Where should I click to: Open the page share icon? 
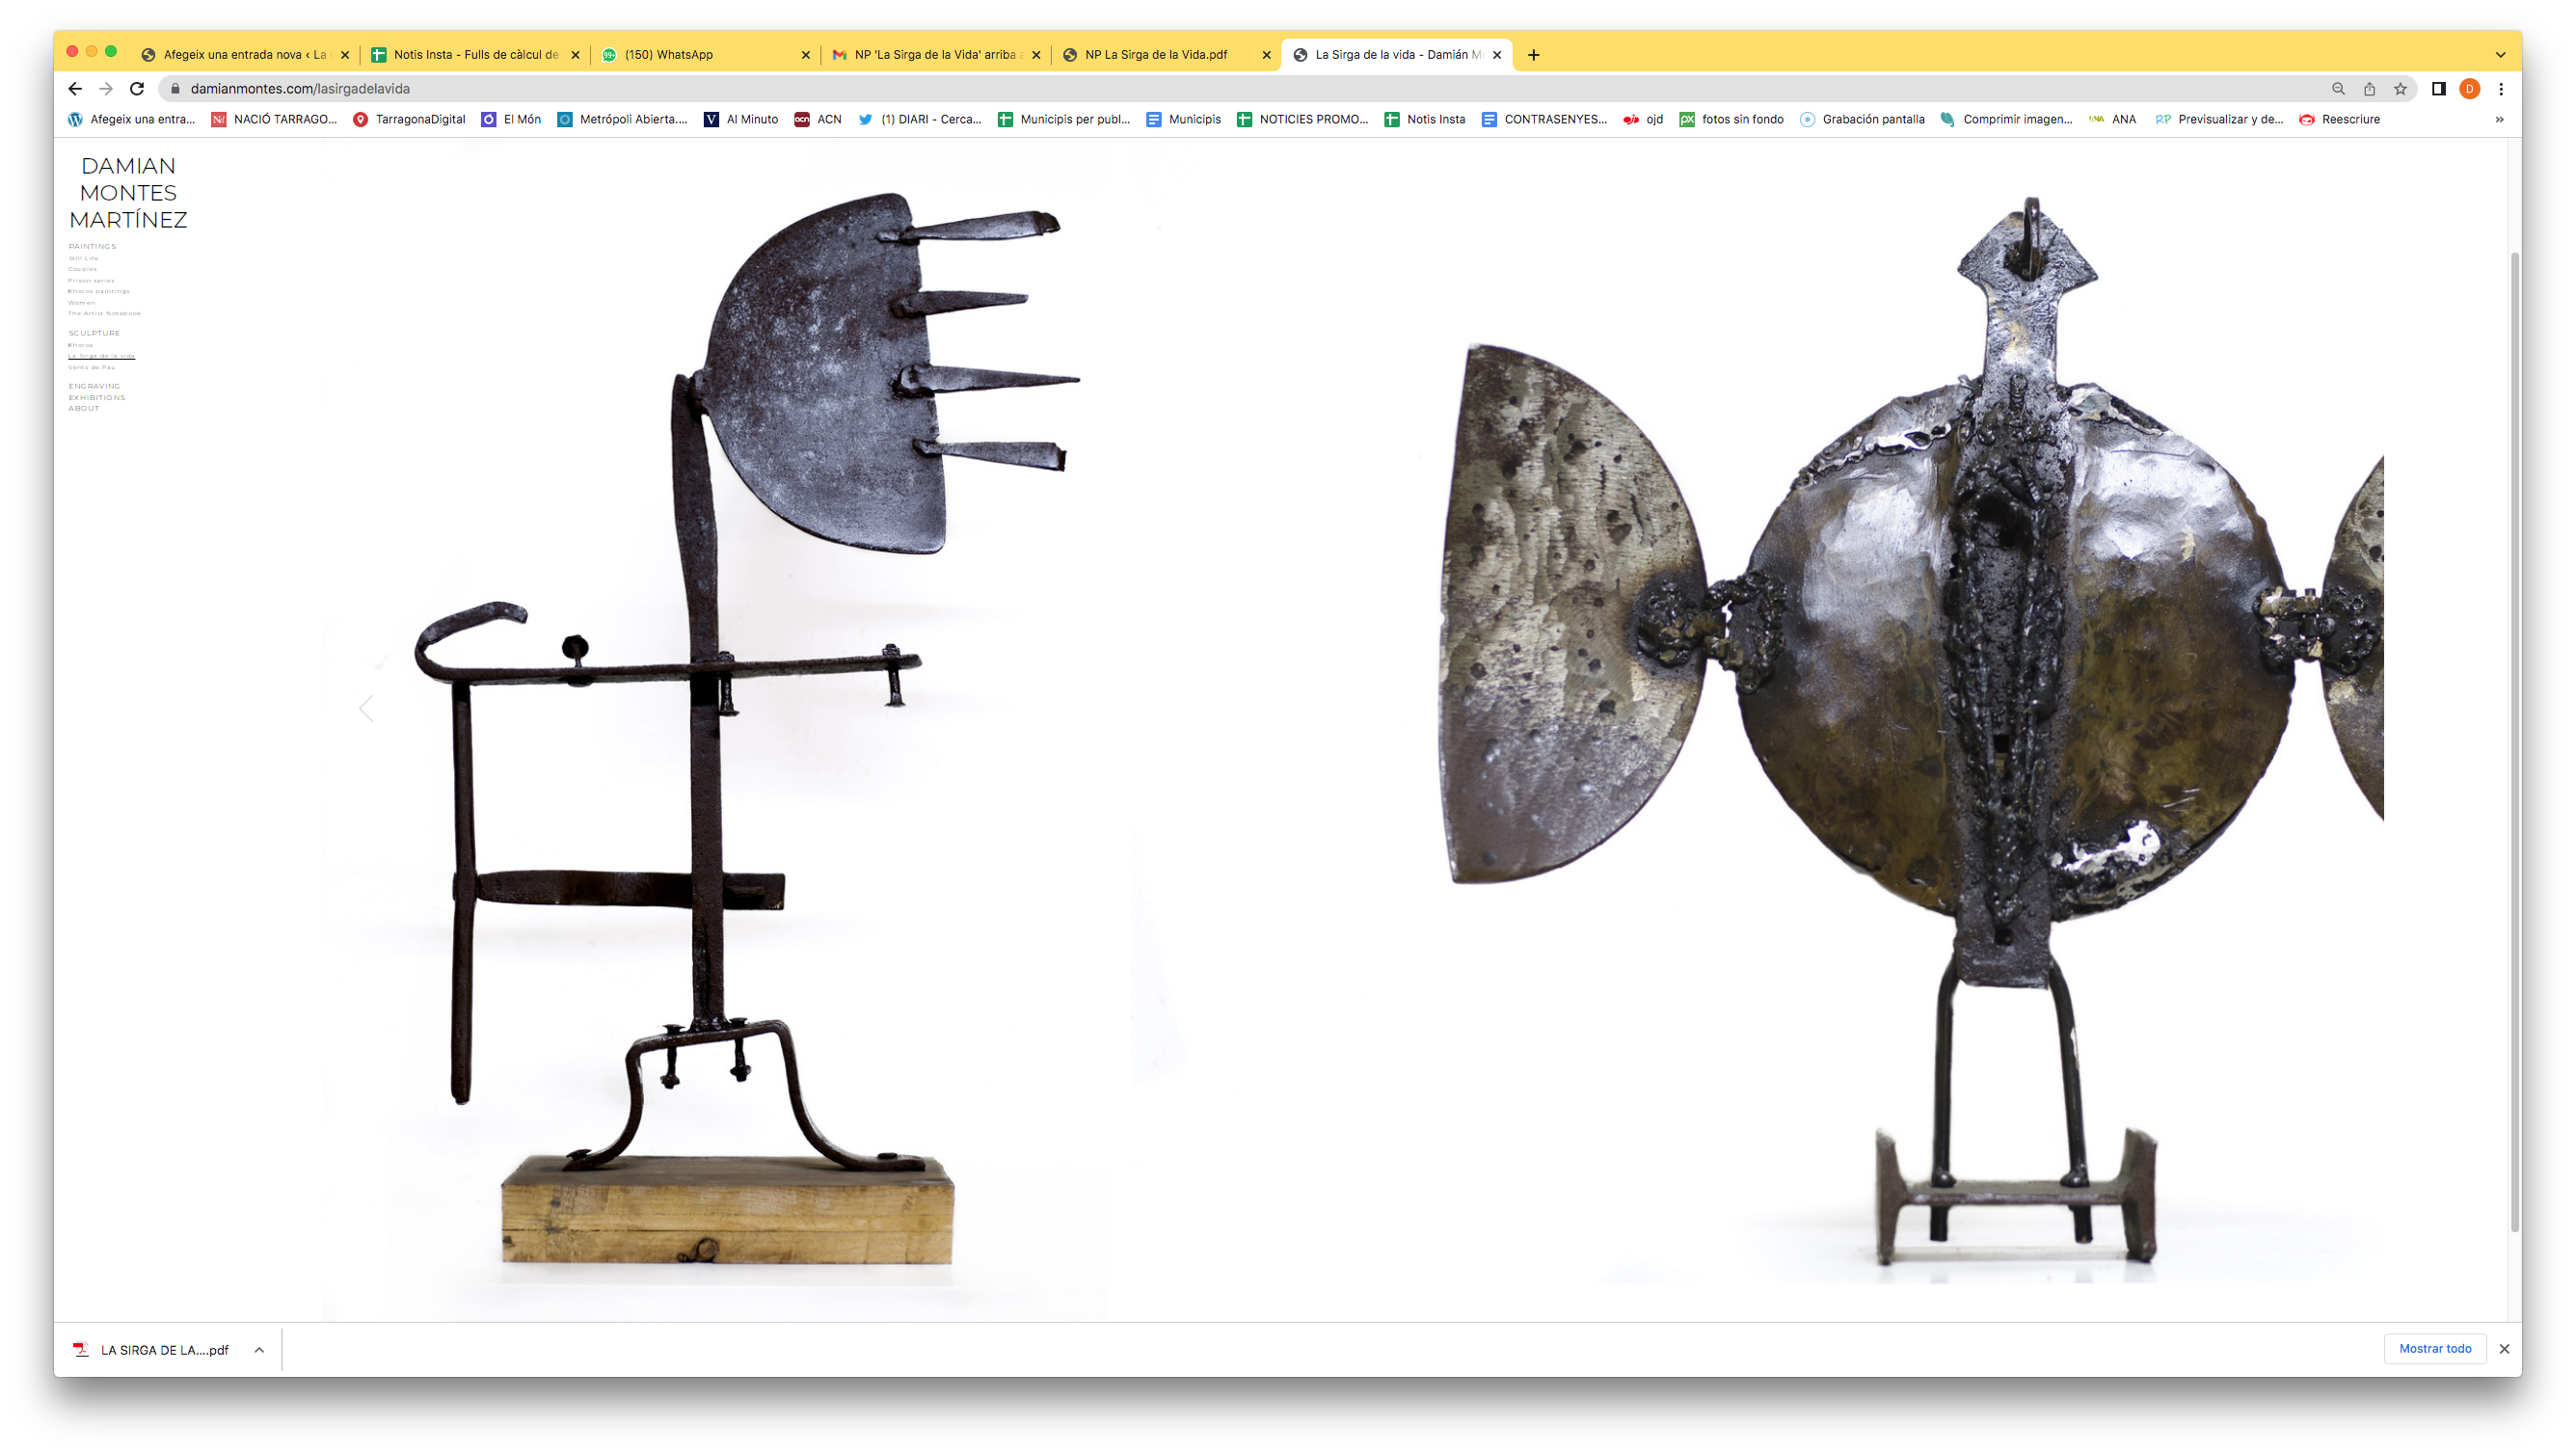[x=2369, y=89]
